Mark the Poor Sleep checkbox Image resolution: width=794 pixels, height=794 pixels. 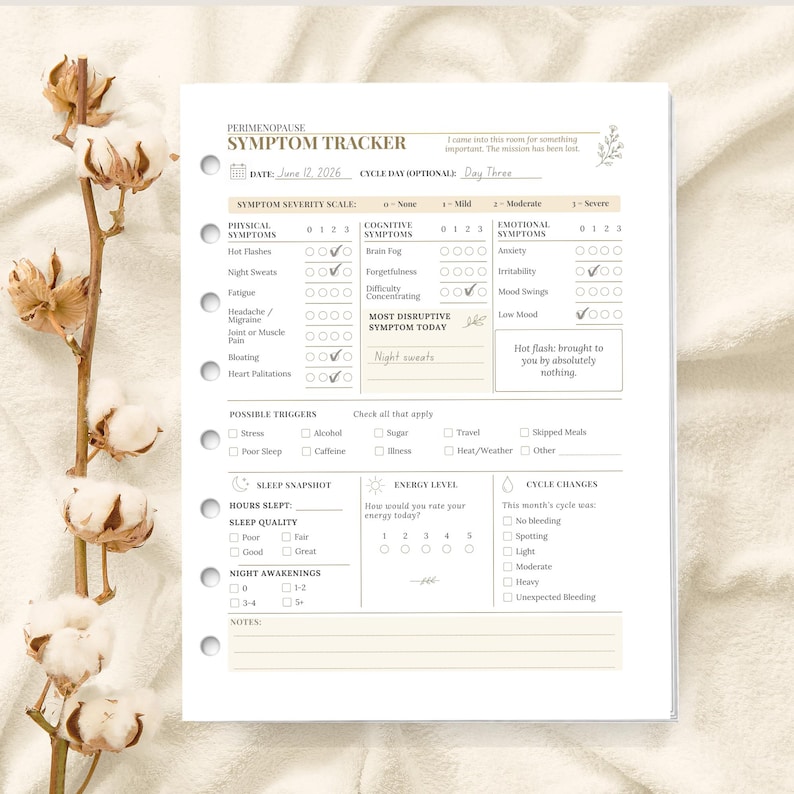coord(233,451)
